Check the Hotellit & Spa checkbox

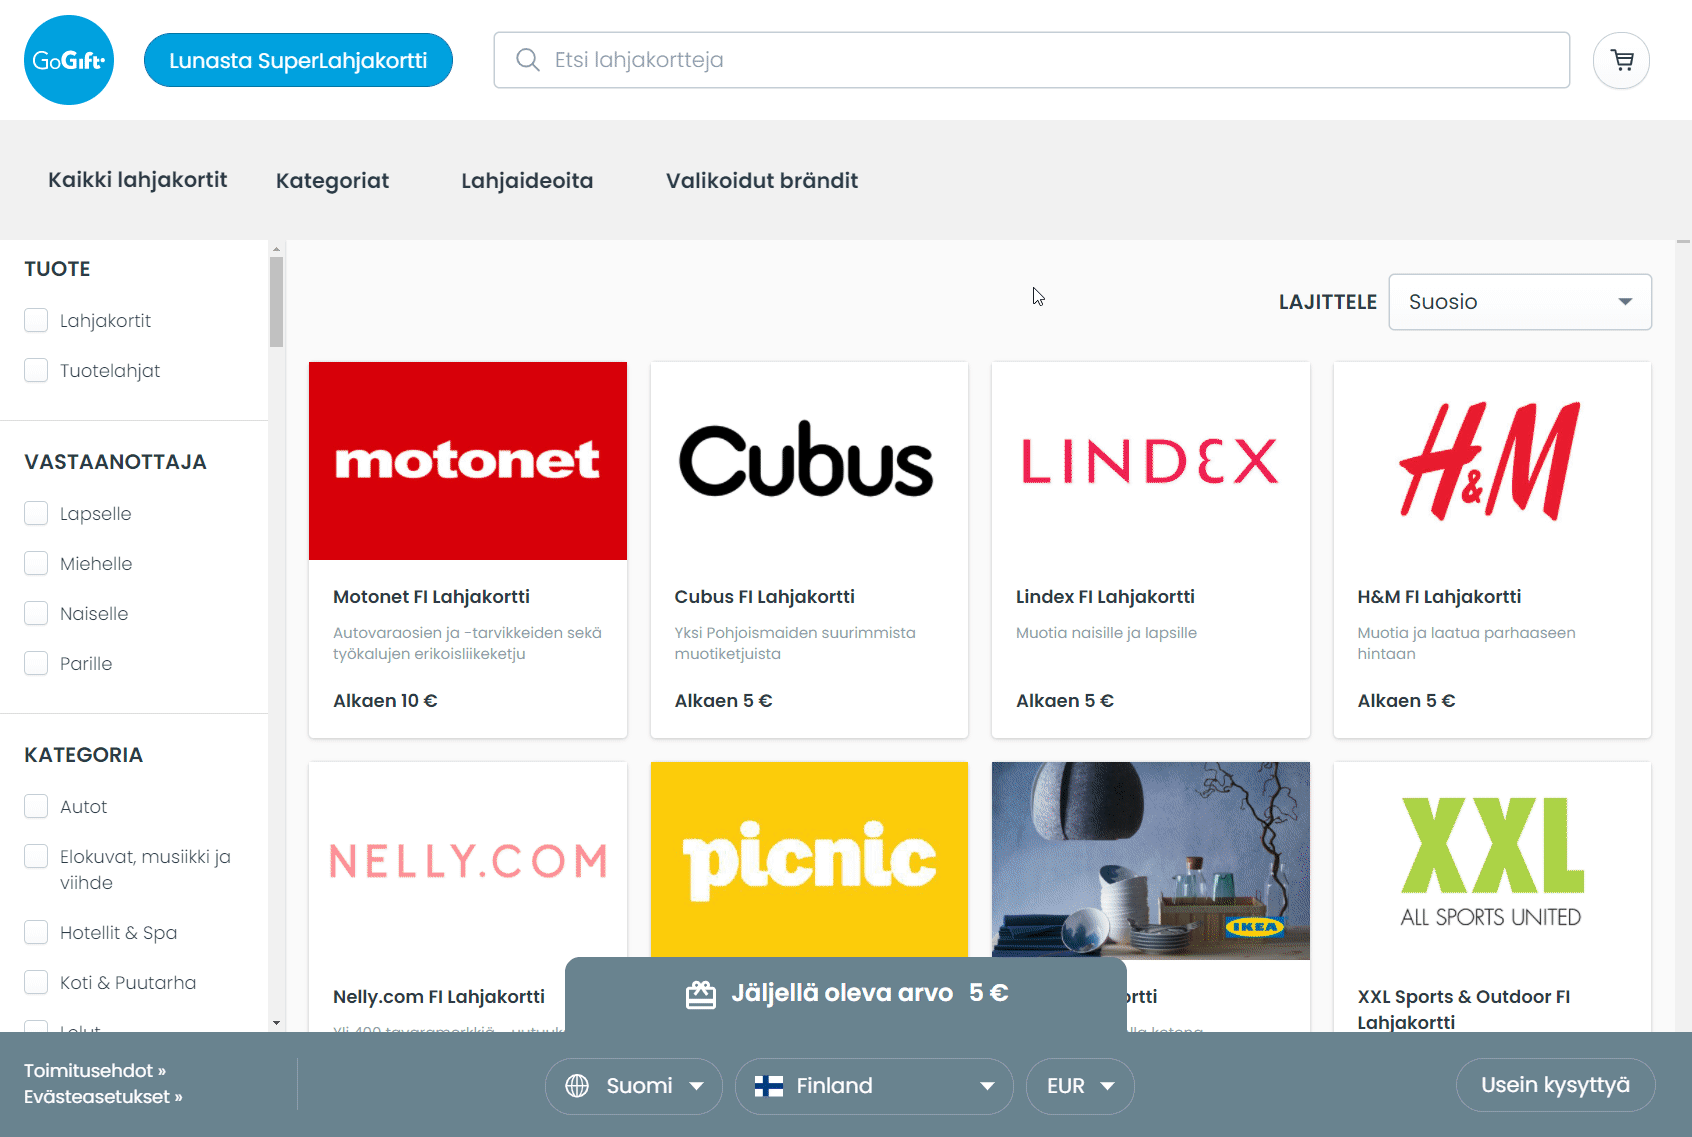click(36, 932)
